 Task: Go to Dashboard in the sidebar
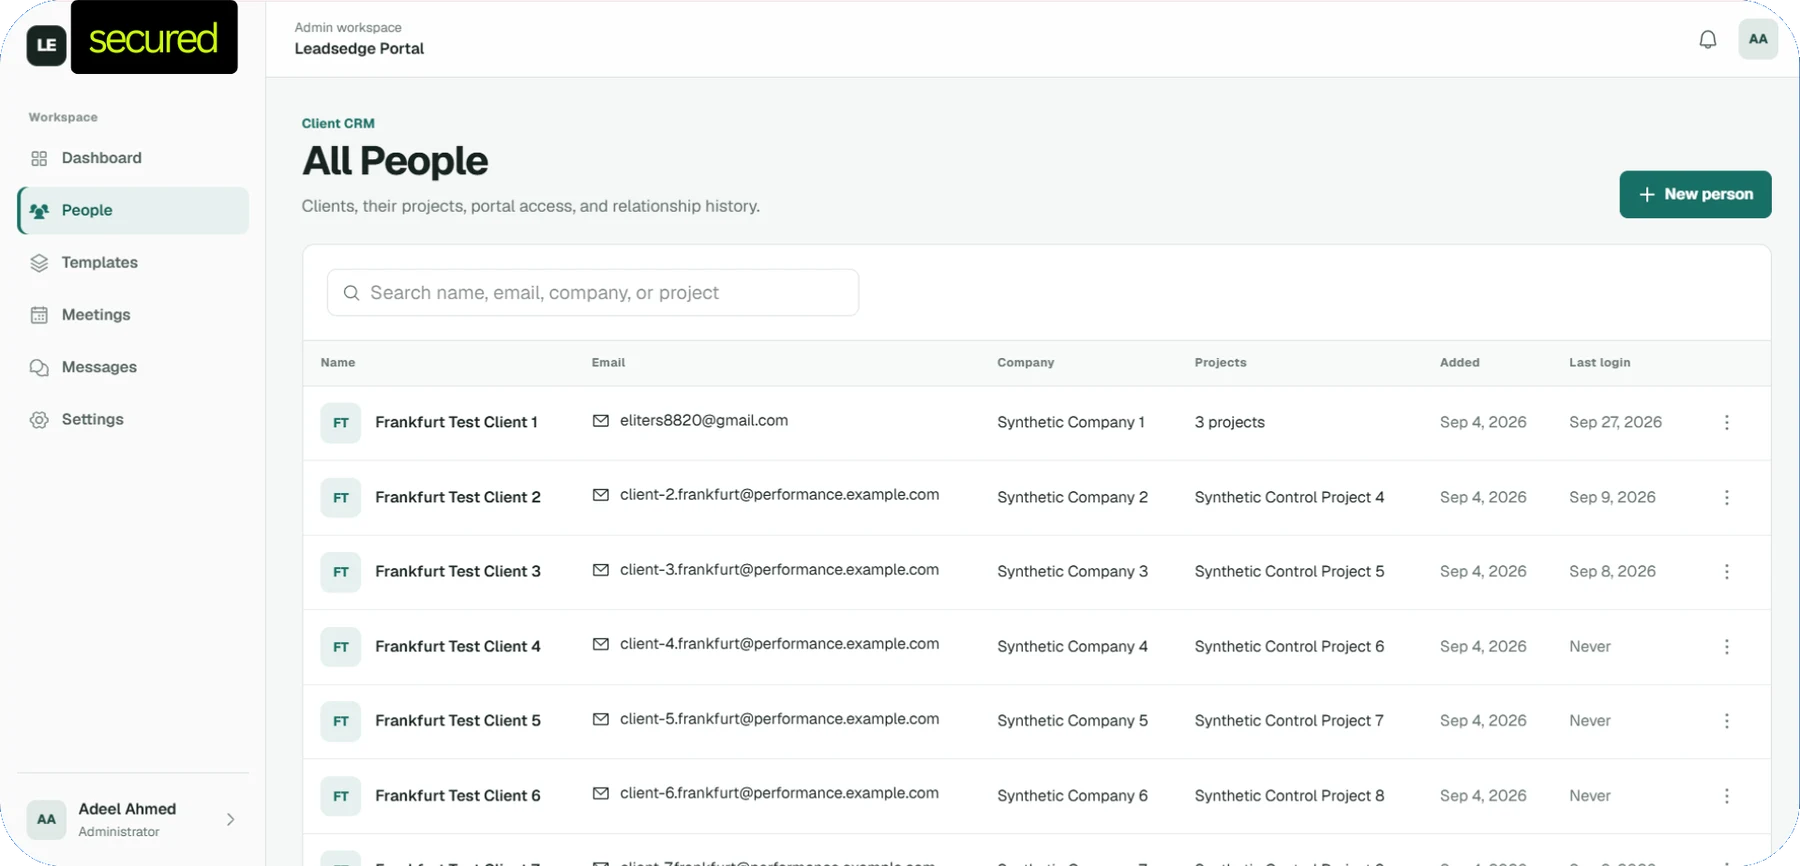(133, 158)
